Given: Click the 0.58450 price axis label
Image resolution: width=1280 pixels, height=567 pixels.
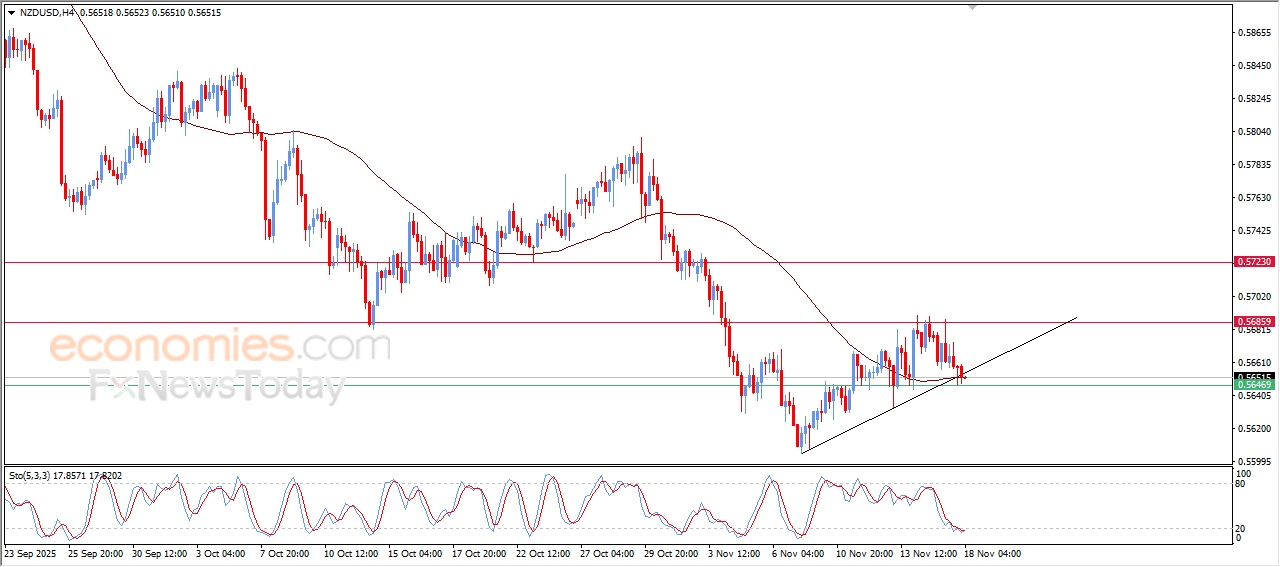Looking at the screenshot, I should pyautogui.click(x=1255, y=66).
